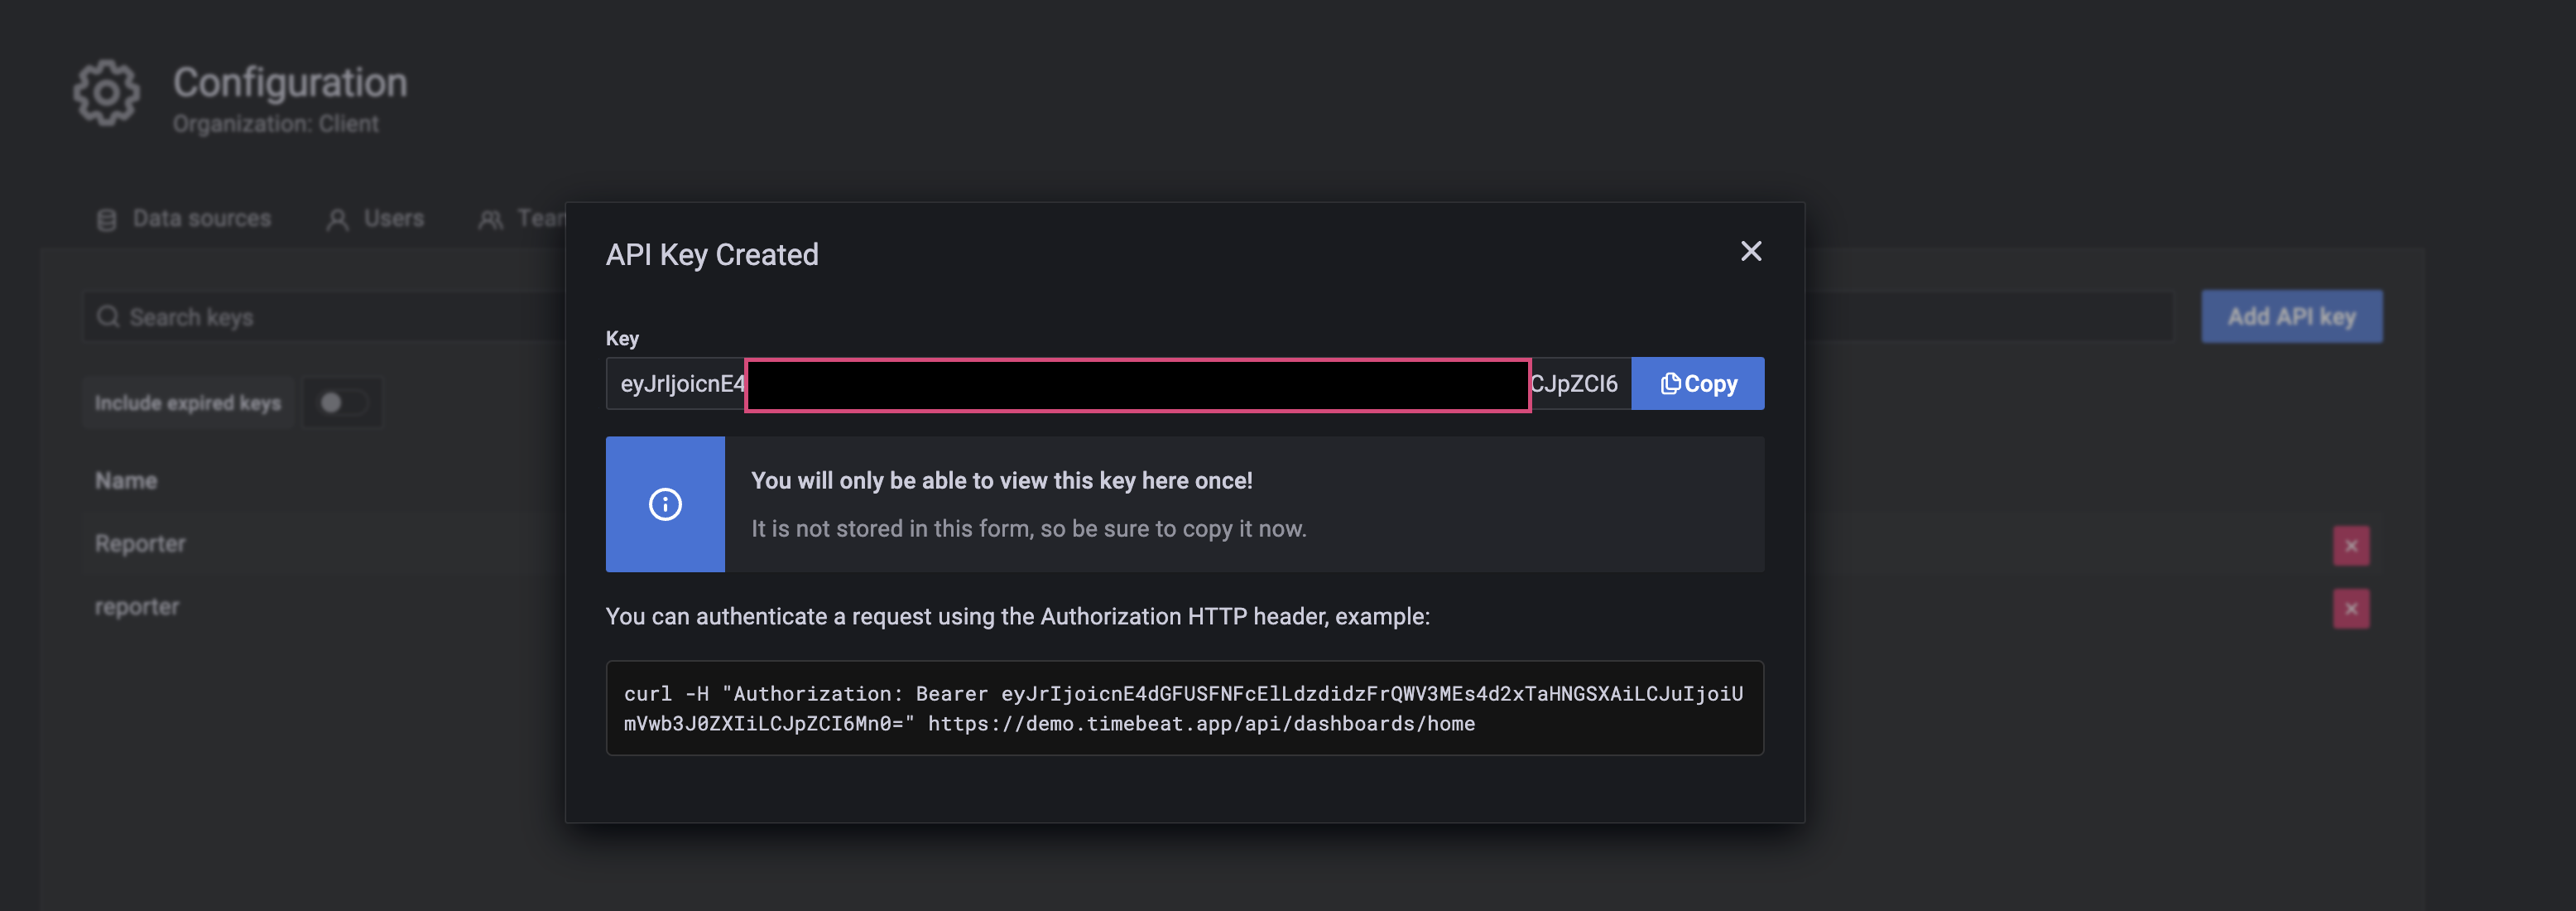Select the lowercase reporter row name
Screen dimensions: 2576x911
[137, 606]
